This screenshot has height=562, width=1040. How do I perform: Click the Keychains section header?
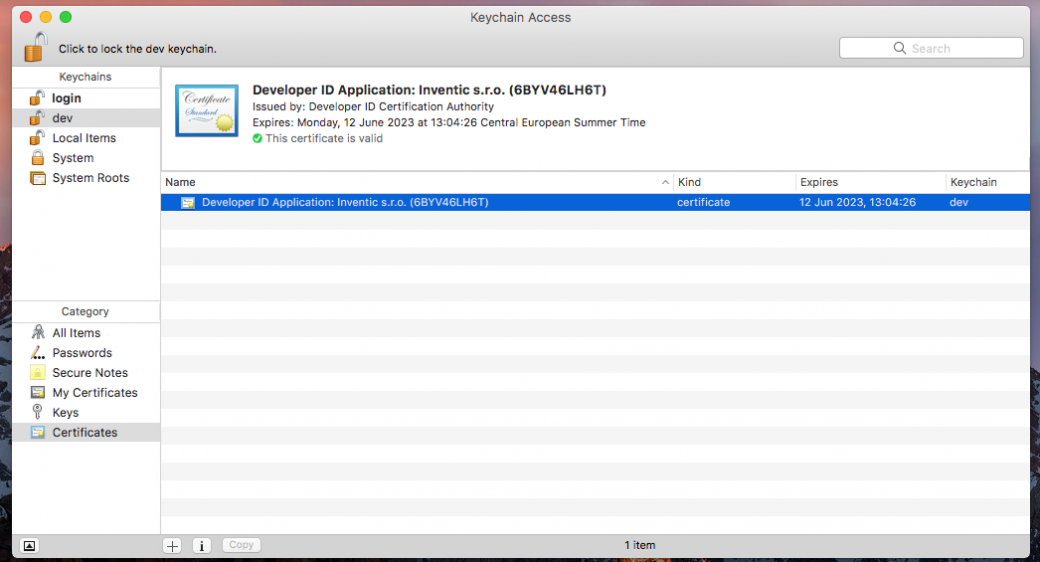pyautogui.click(x=86, y=77)
